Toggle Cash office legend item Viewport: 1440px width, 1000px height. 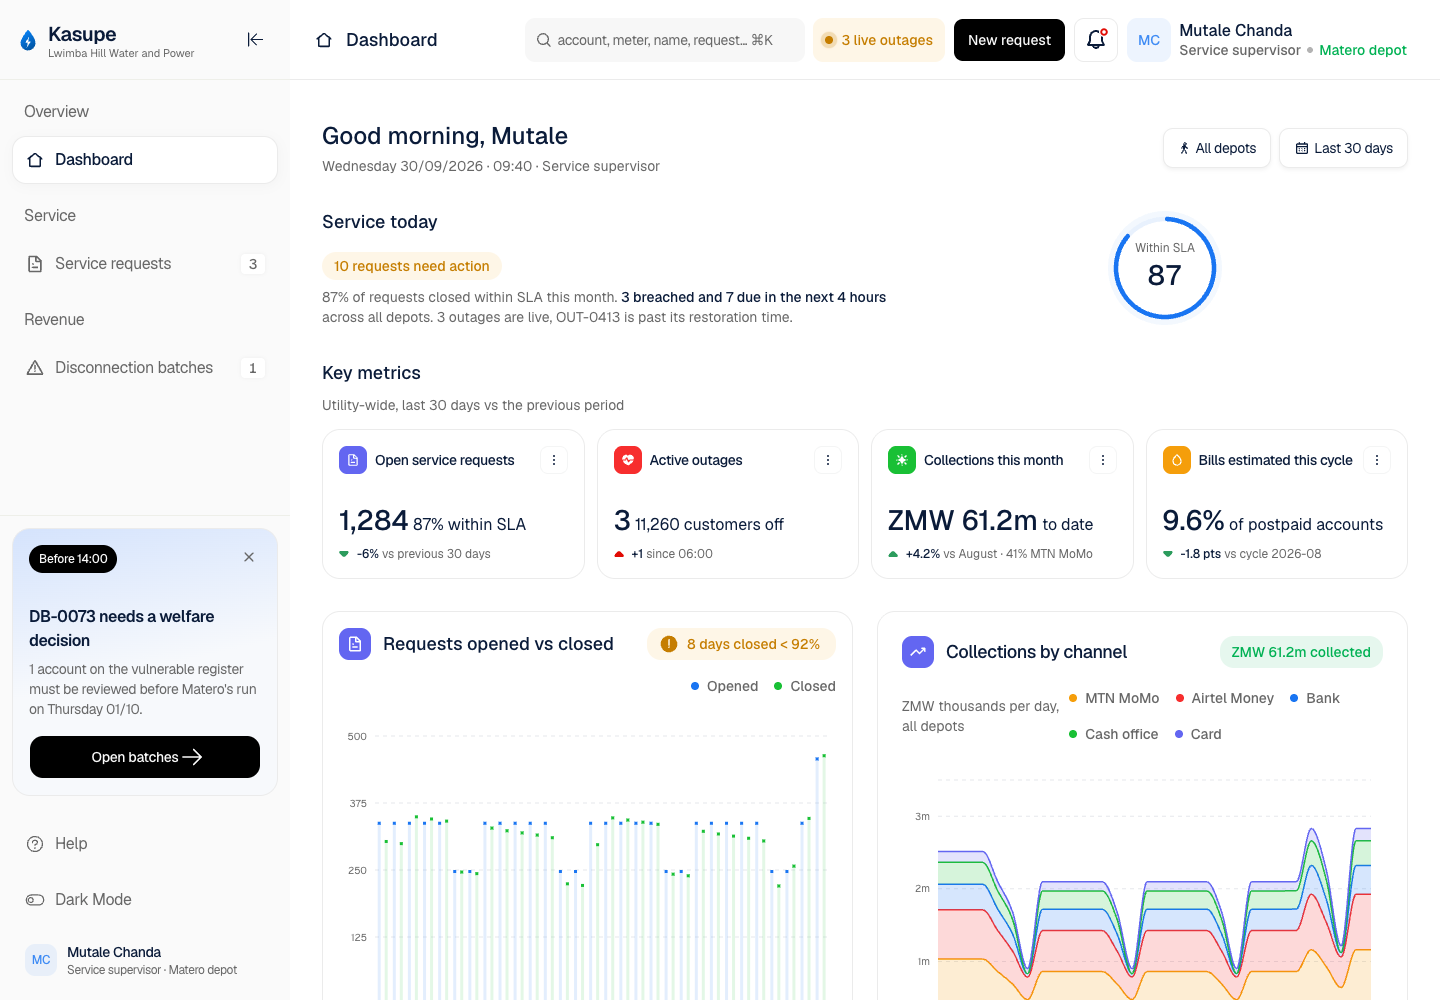coord(1114,734)
